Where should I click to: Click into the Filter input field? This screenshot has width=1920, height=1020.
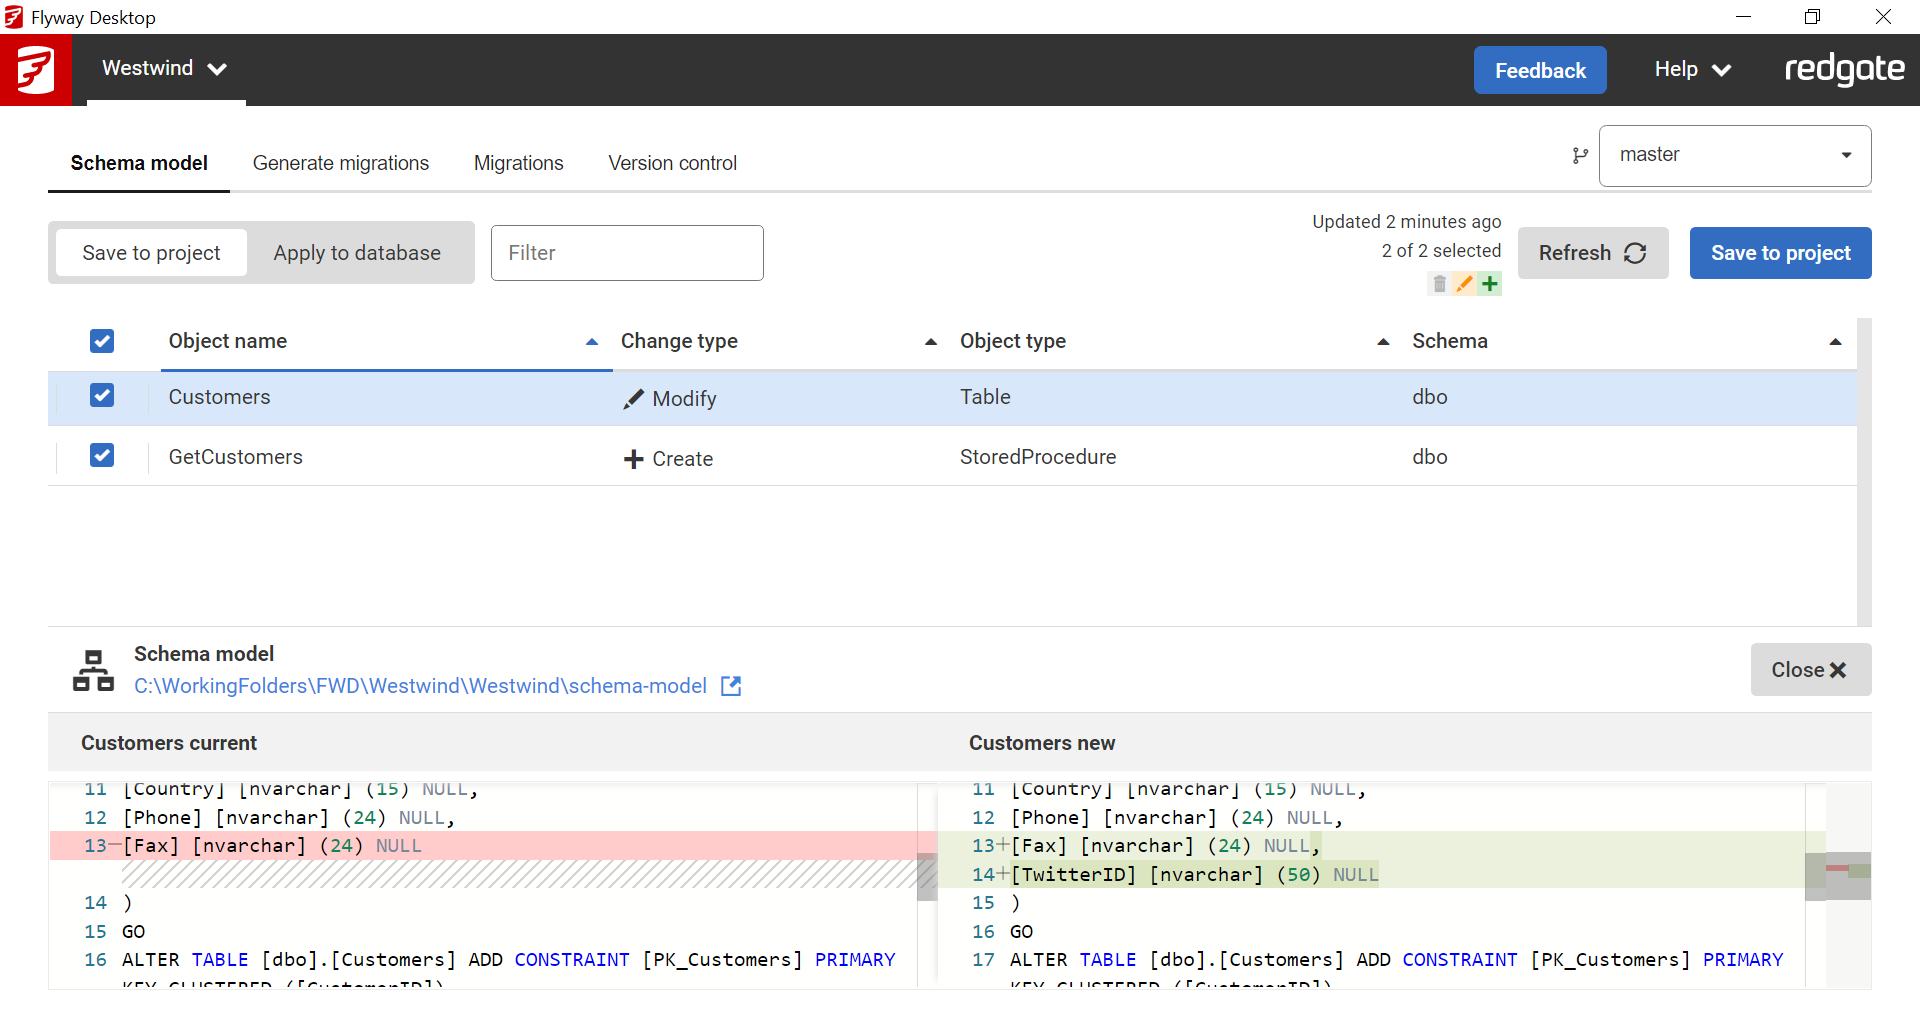(627, 253)
